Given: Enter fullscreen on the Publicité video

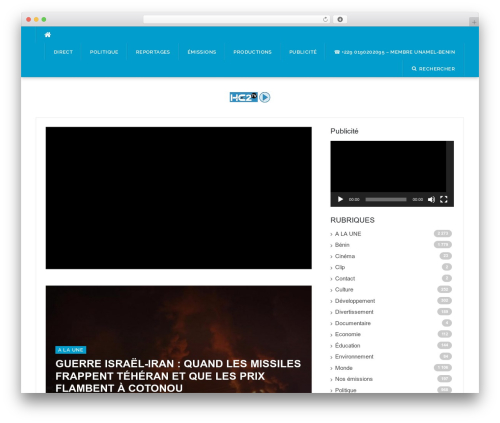Looking at the screenshot, I should click(443, 199).
